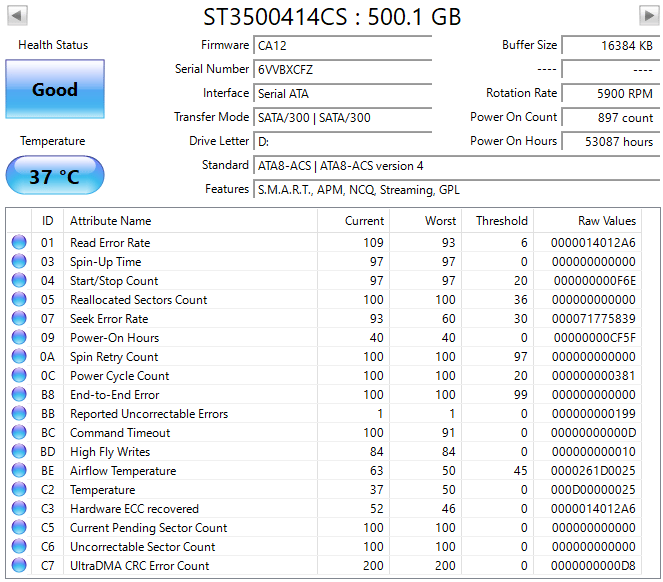This screenshot has height=582, width=663.
Task: Go to next disk with right arrow
Action: pos(649,16)
